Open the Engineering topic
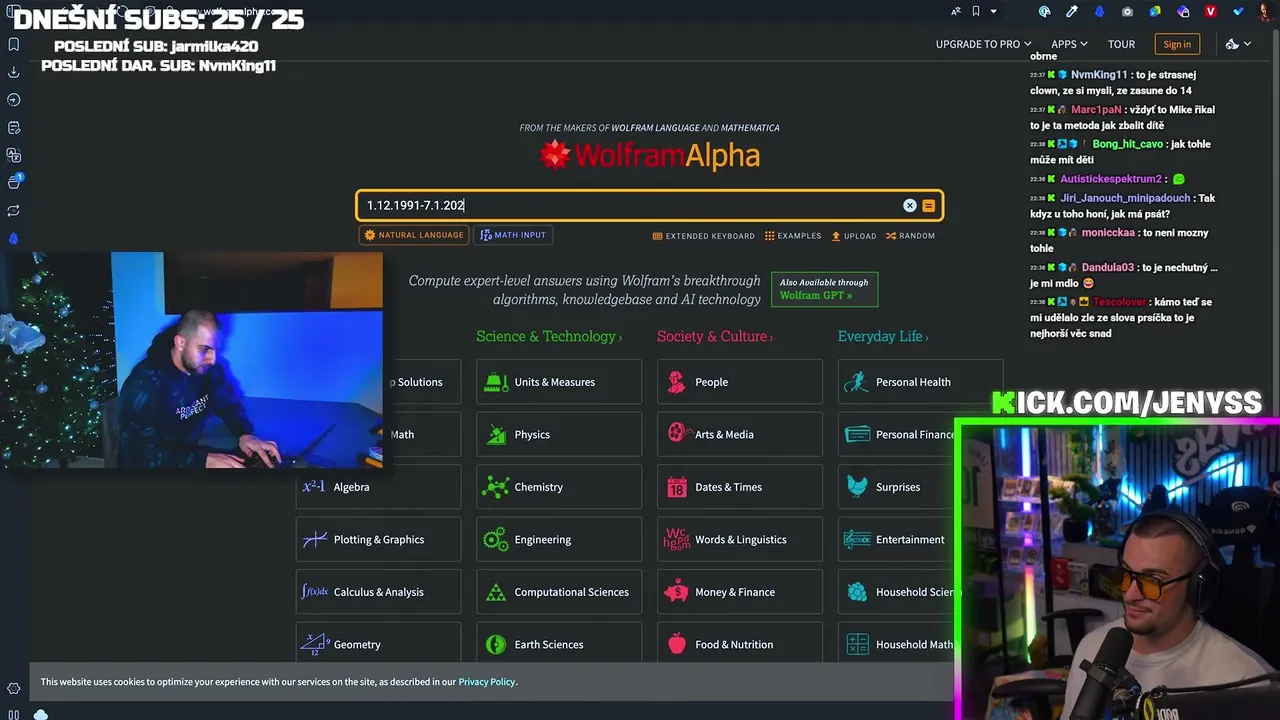1280x720 pixels. (559, 540)
